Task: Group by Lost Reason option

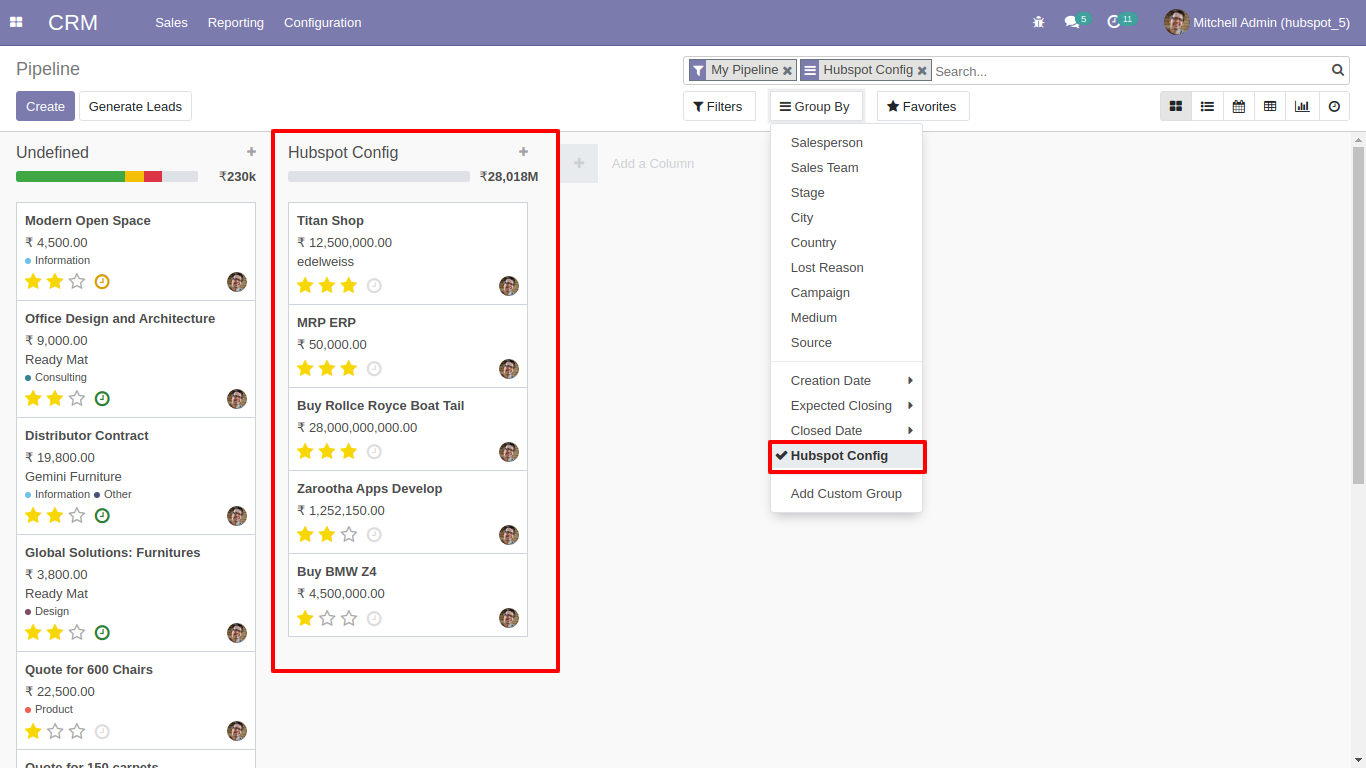Action: (x=846, y=268)
